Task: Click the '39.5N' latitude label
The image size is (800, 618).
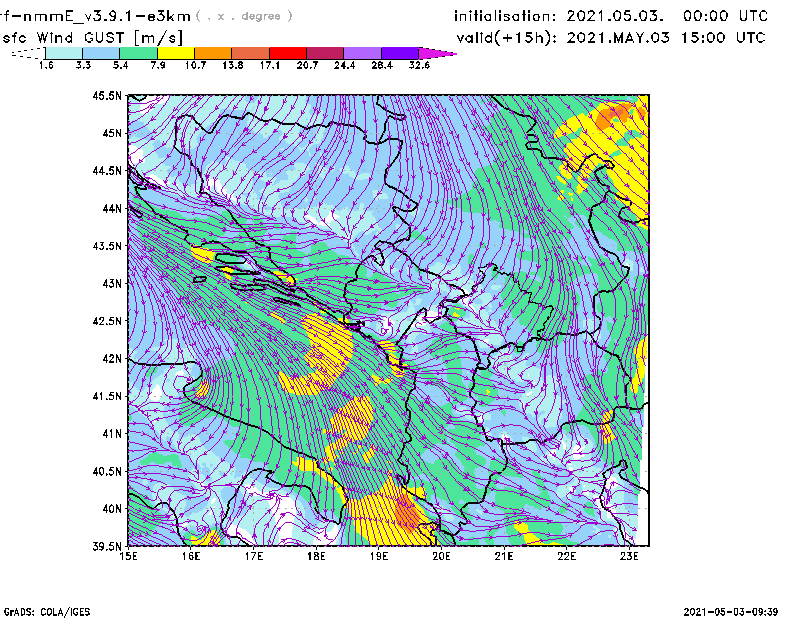Action: click(107, 547)
